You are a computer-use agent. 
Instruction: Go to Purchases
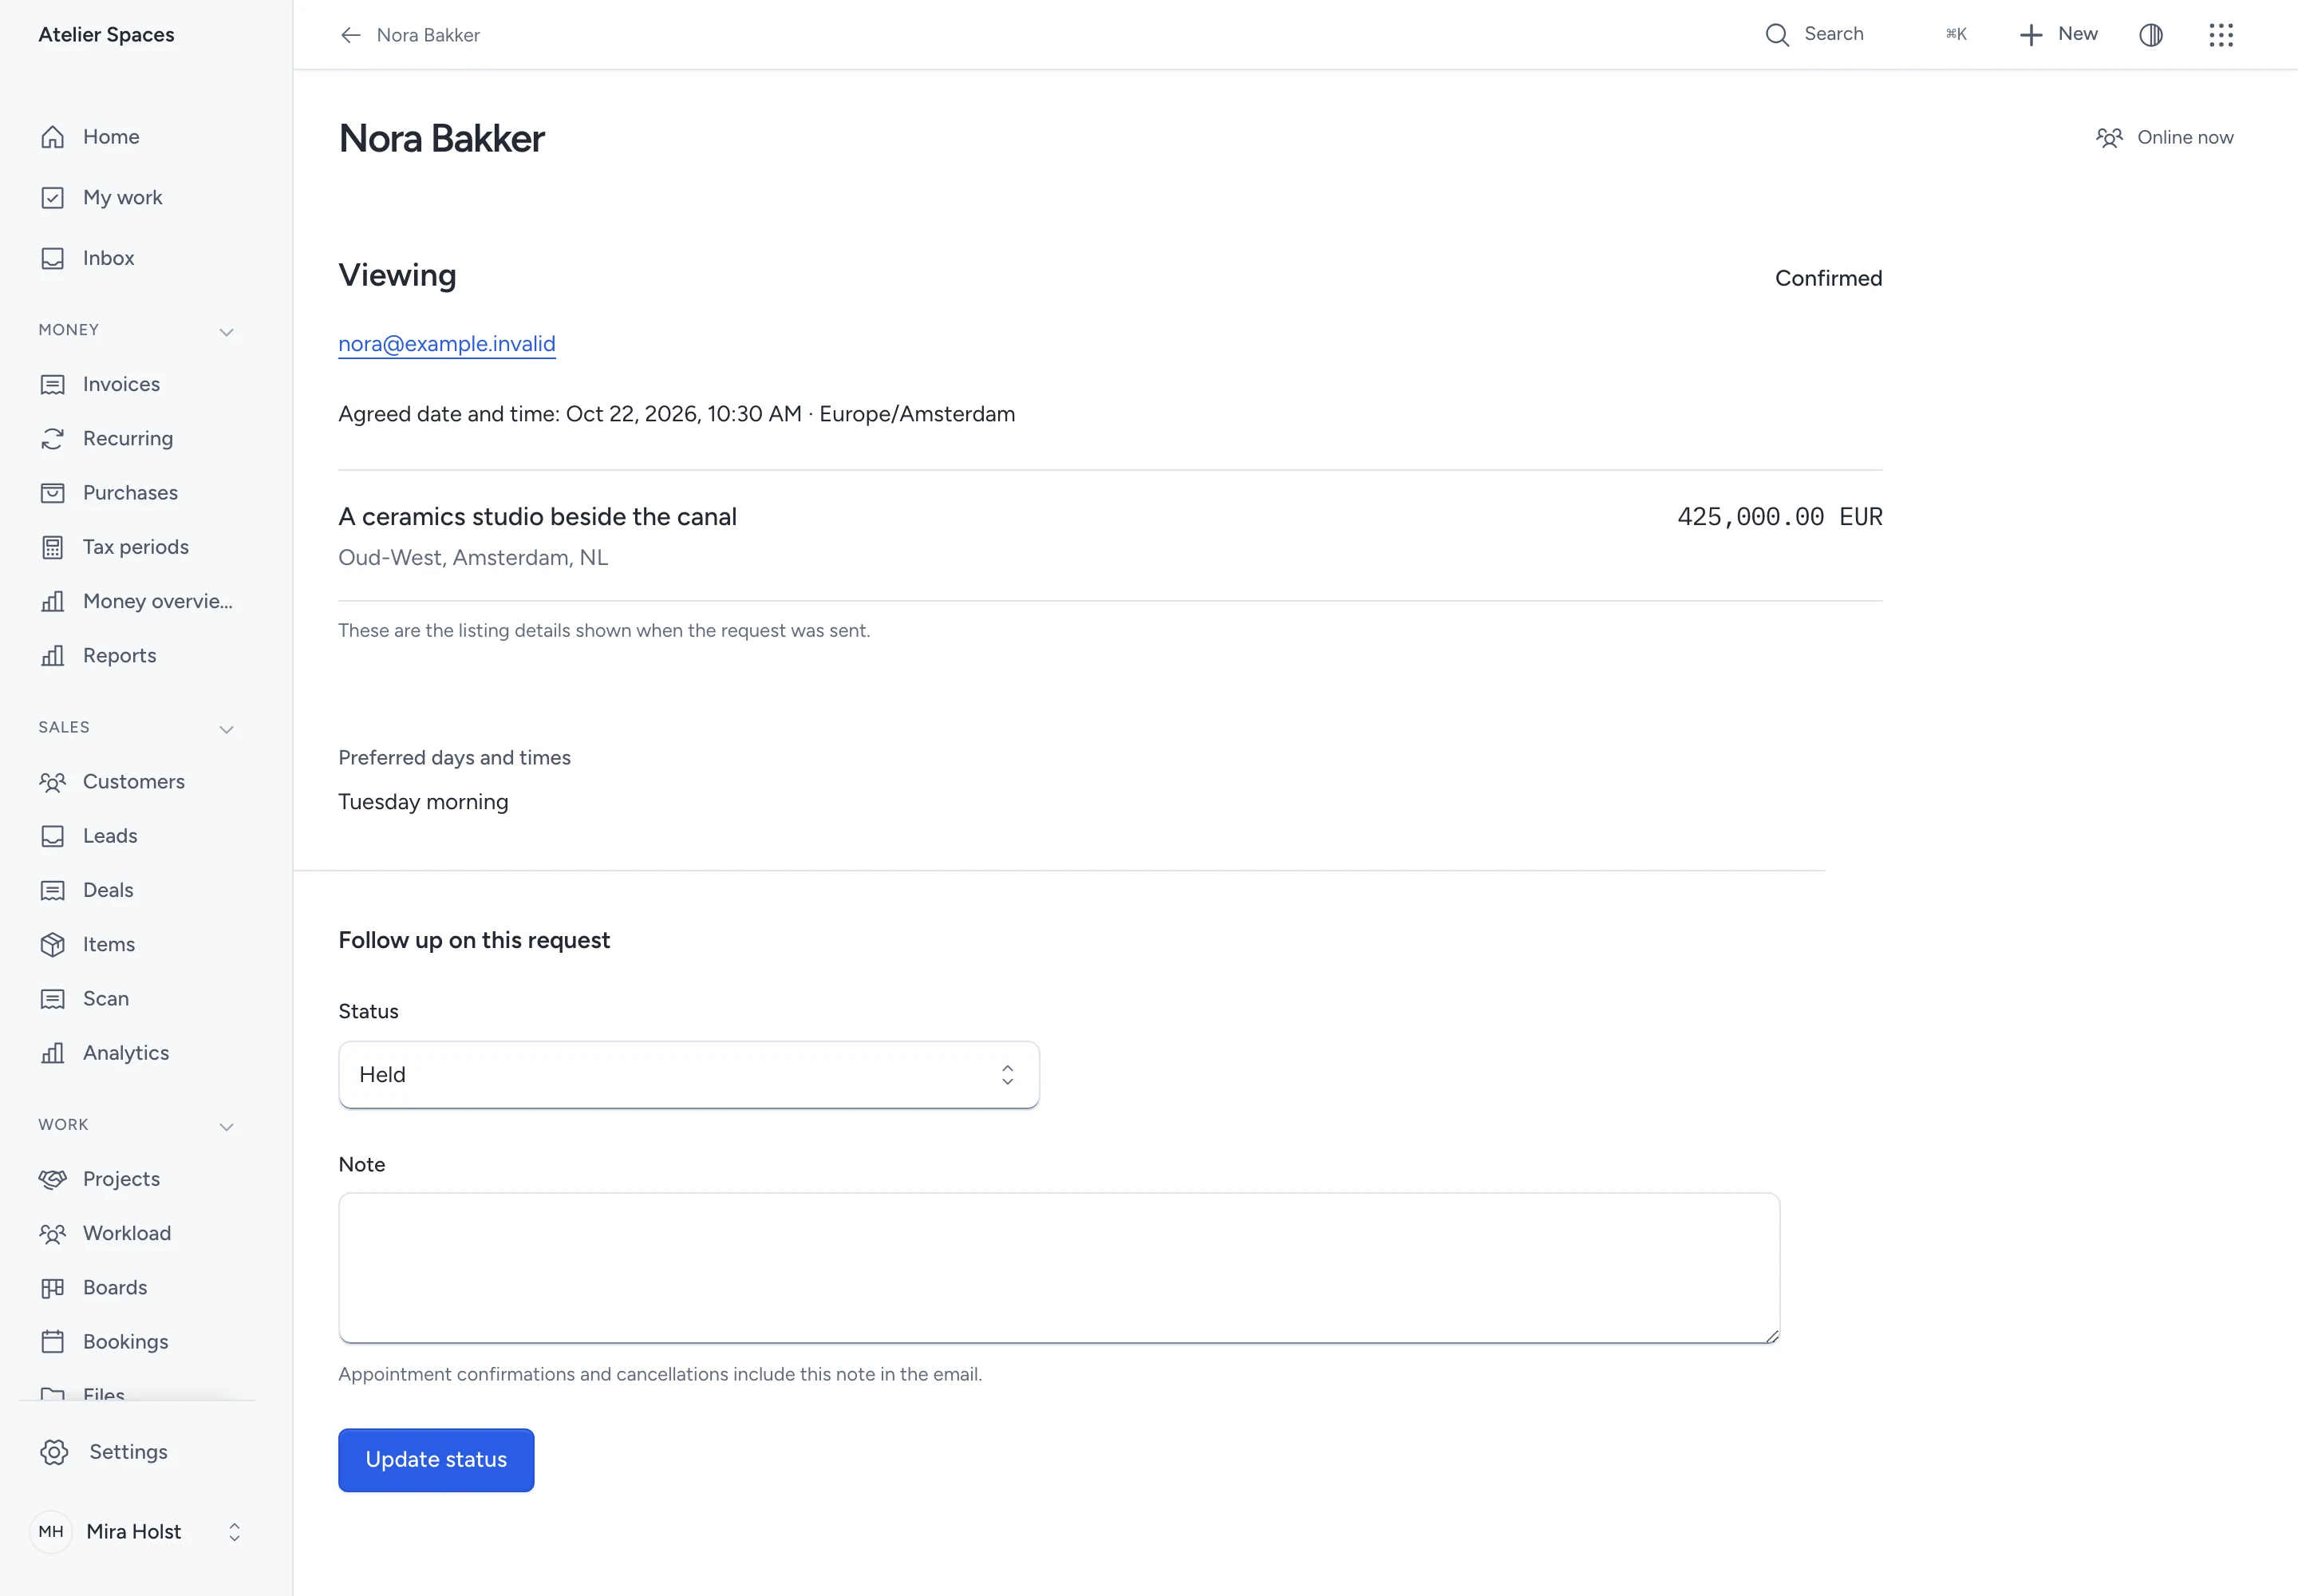click(x=130, y=493)
